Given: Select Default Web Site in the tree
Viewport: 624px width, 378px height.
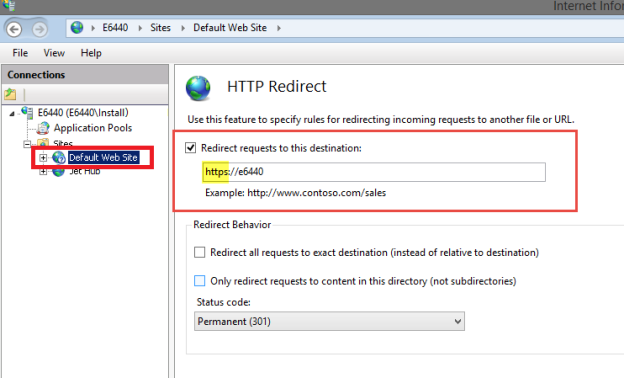Looking at the screenshot, I should point(103,157).
